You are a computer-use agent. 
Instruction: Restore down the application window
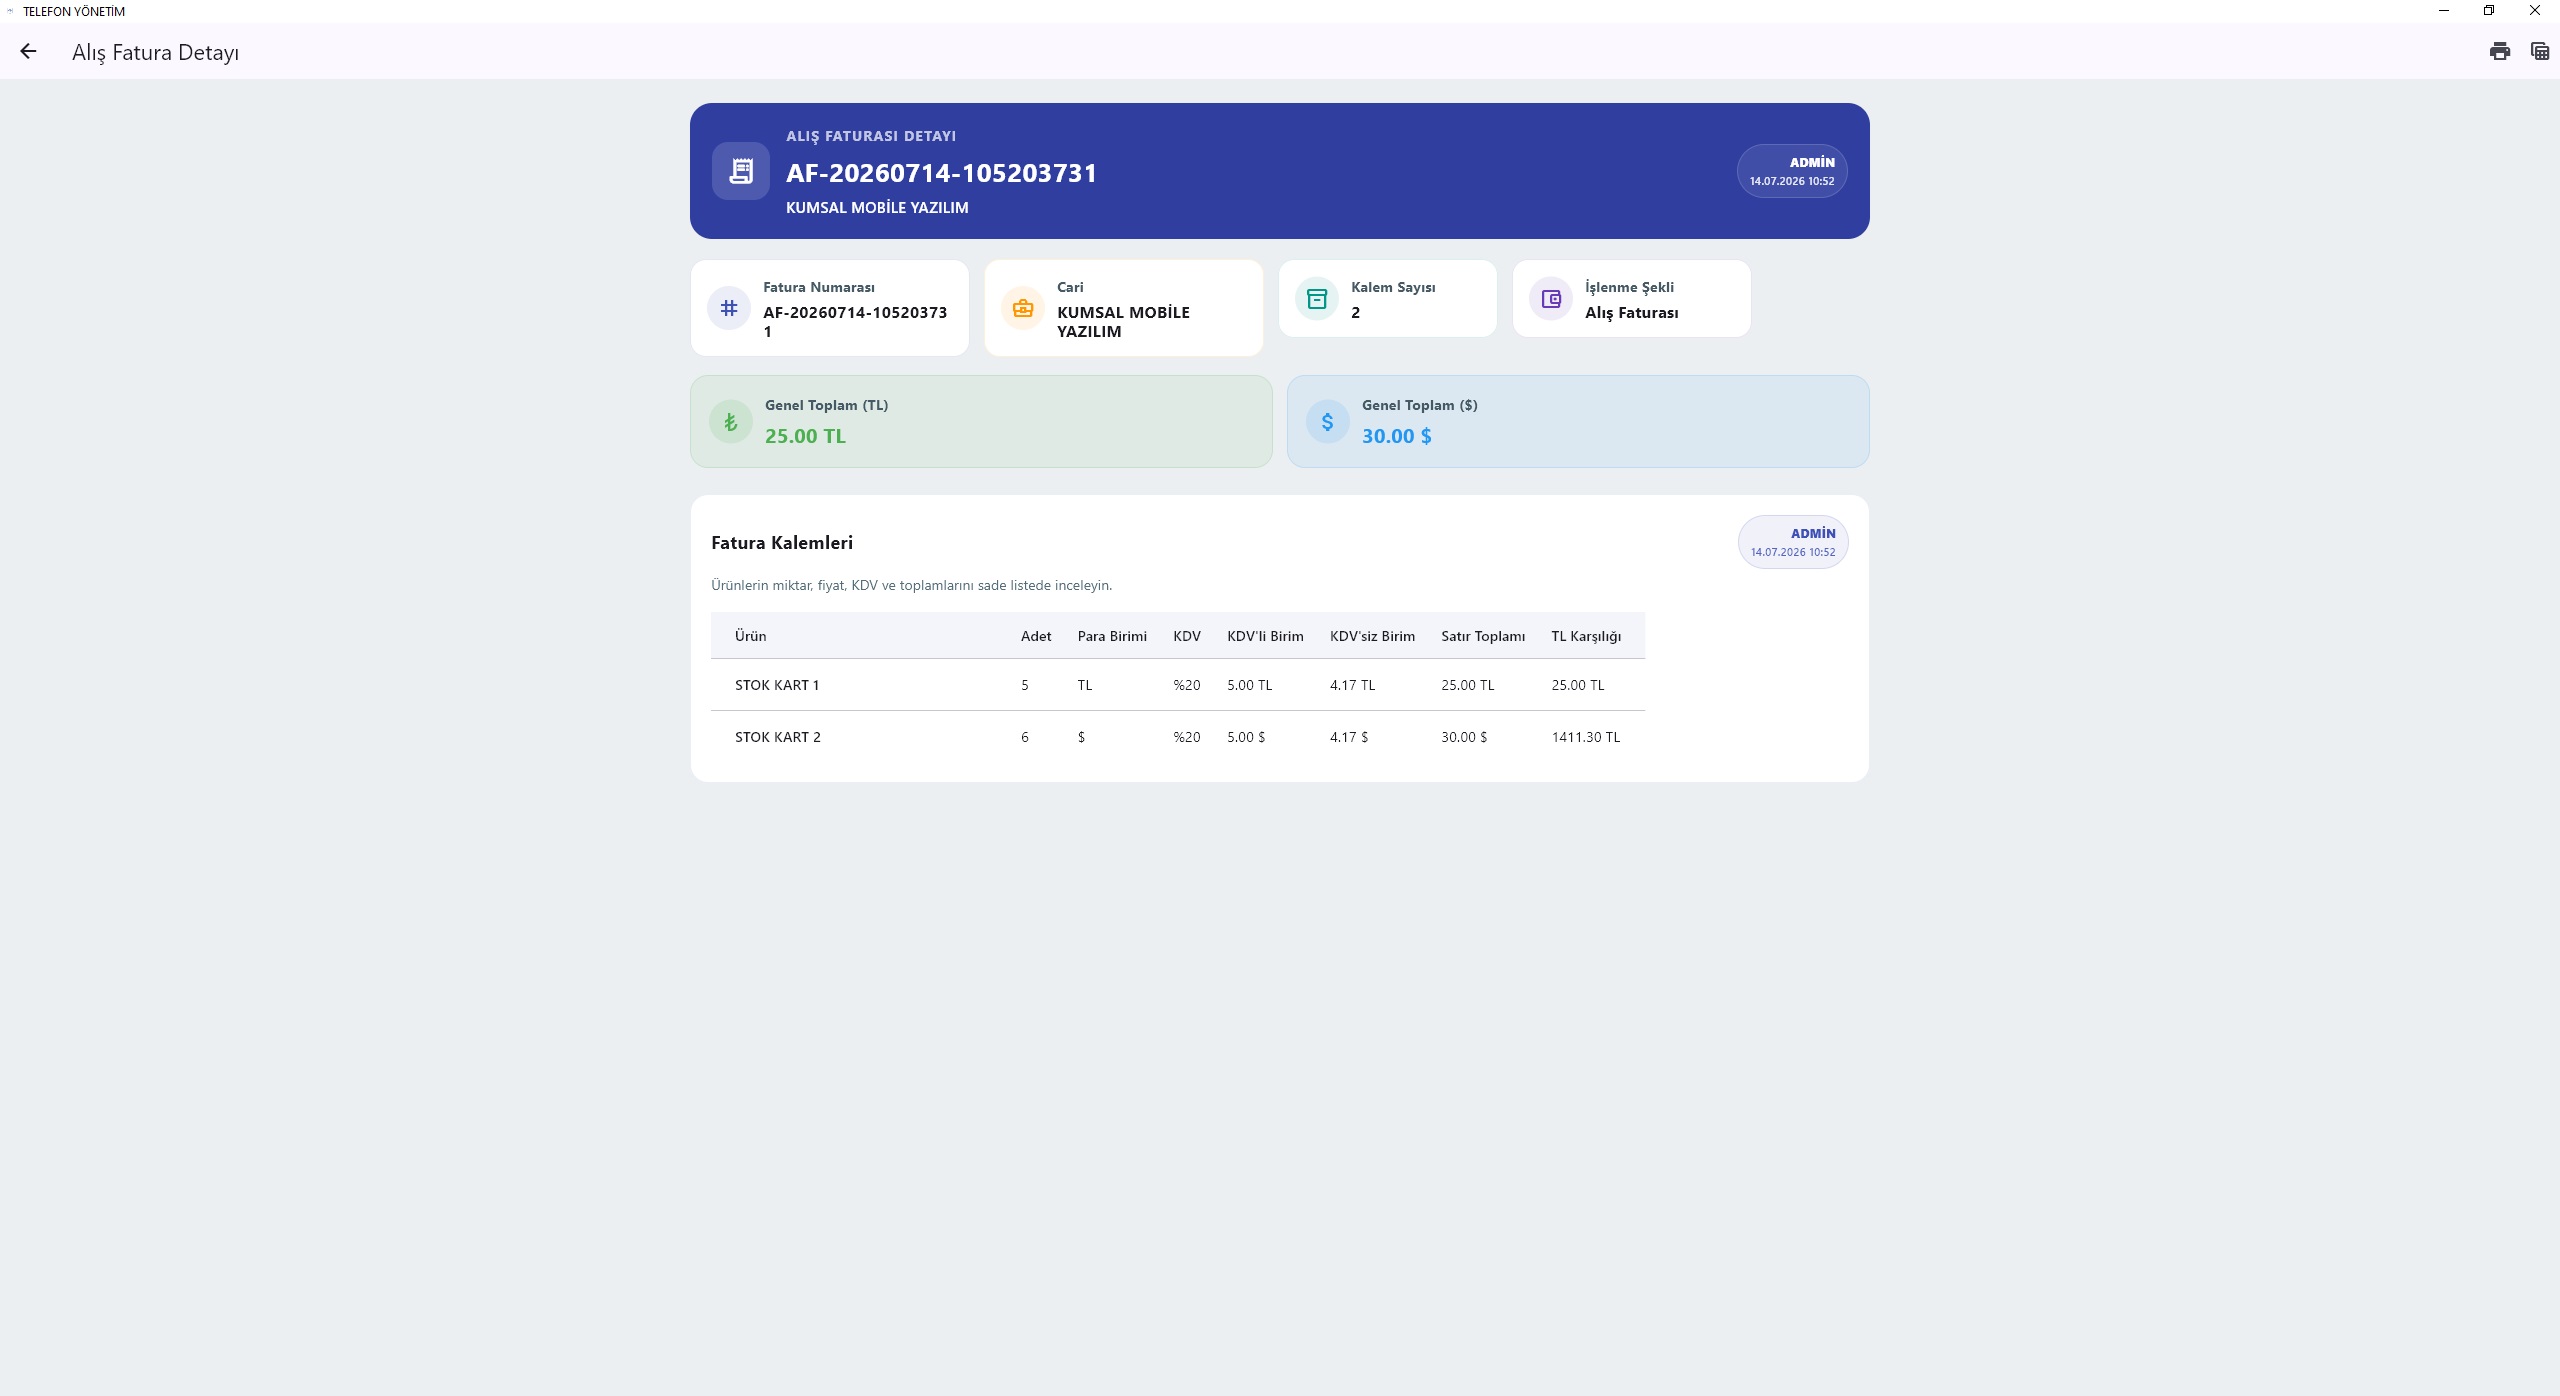[2489, 11]
